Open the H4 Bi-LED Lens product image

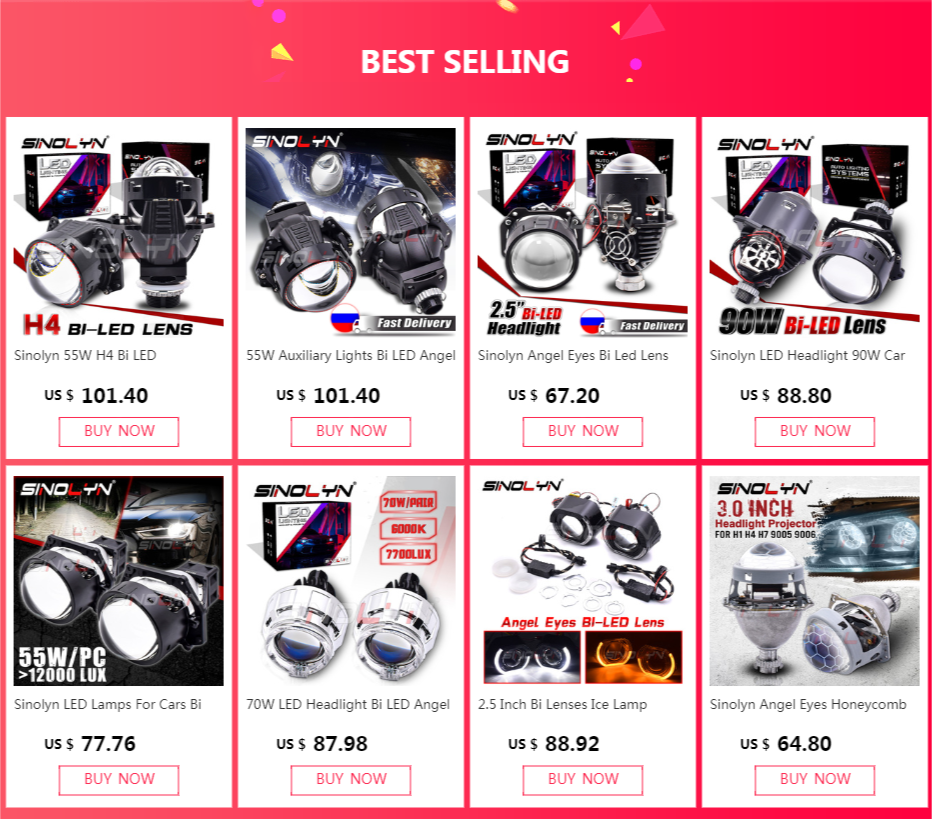[x=119, y=233]
